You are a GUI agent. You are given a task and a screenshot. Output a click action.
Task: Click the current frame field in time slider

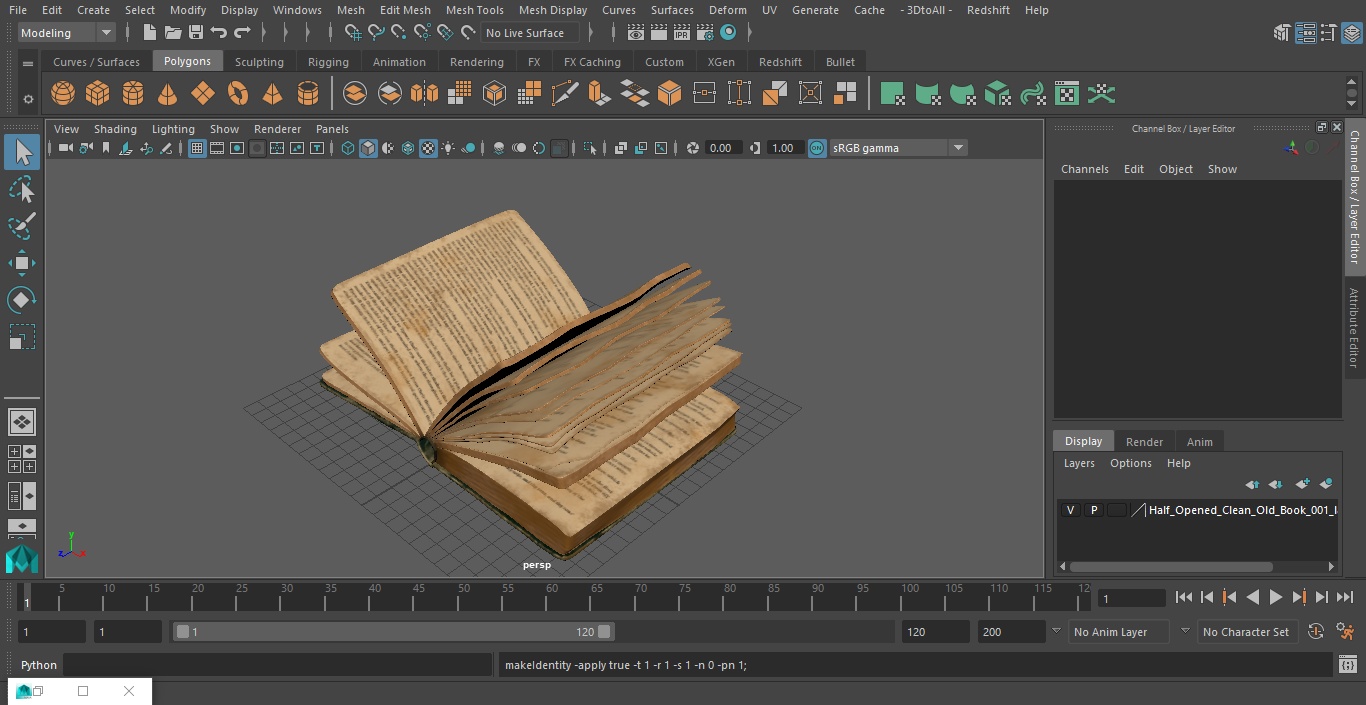[1131, 598]
